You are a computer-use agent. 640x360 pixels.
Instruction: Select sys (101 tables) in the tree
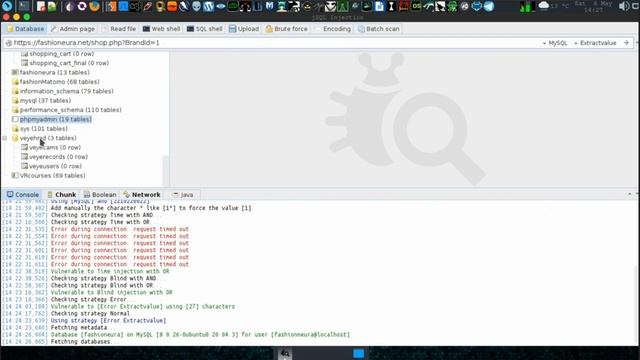[44, 129]
